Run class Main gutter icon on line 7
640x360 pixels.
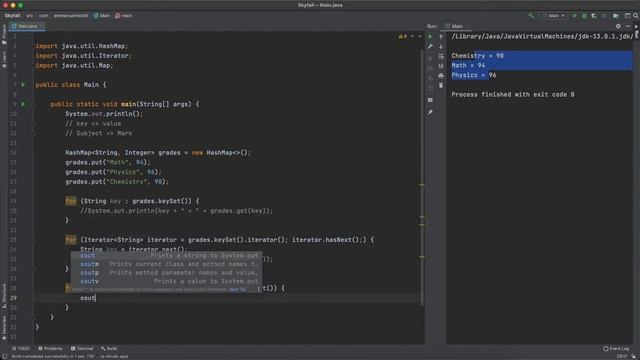(x=23, y=84)
